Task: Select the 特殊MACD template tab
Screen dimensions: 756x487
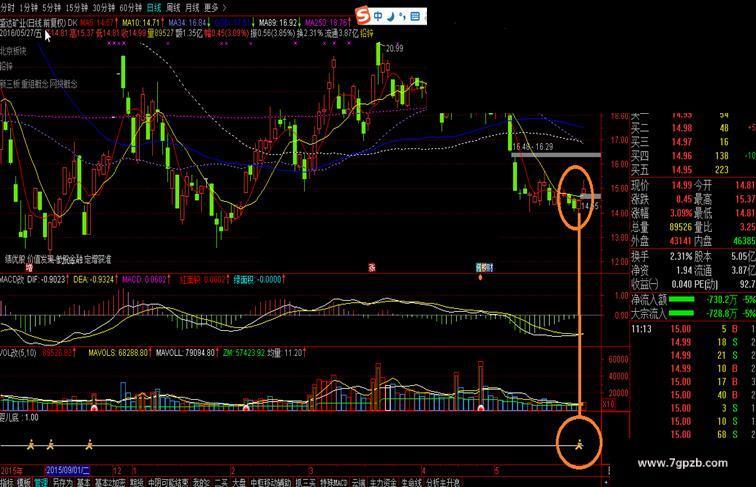Action: coord(334,482)
